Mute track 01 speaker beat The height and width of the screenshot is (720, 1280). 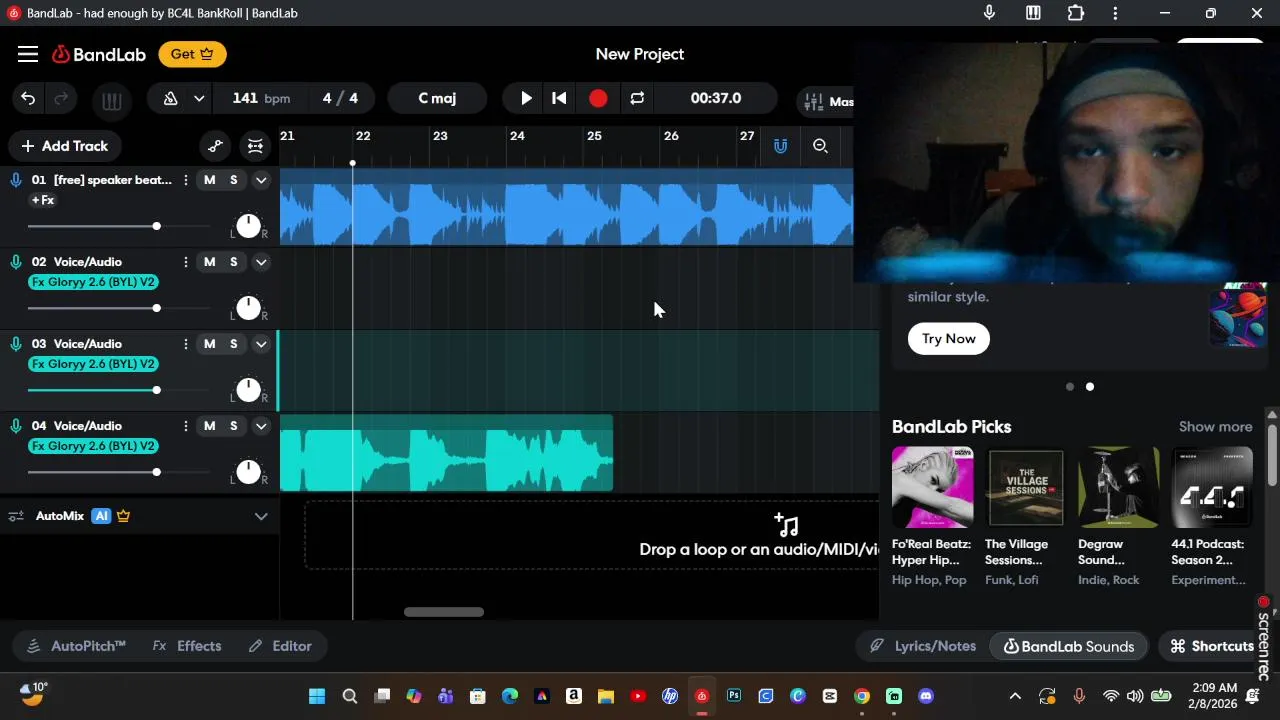click(x=209, y=180)
